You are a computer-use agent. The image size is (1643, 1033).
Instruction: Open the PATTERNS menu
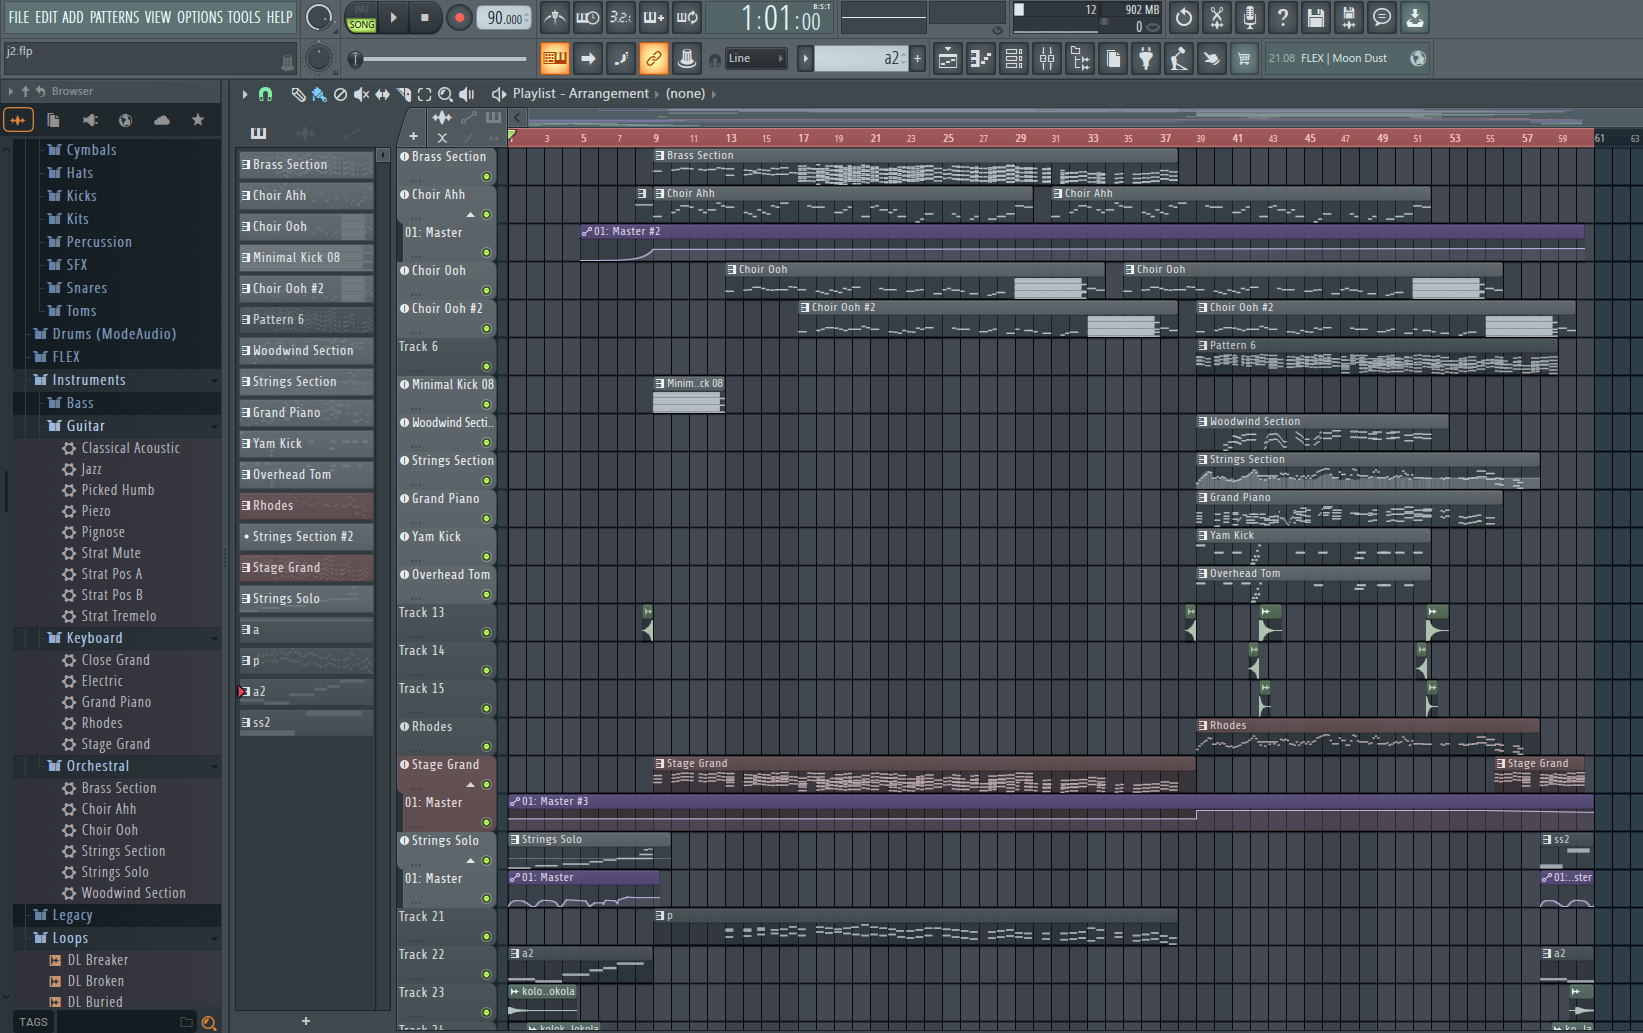coord(114,17)
